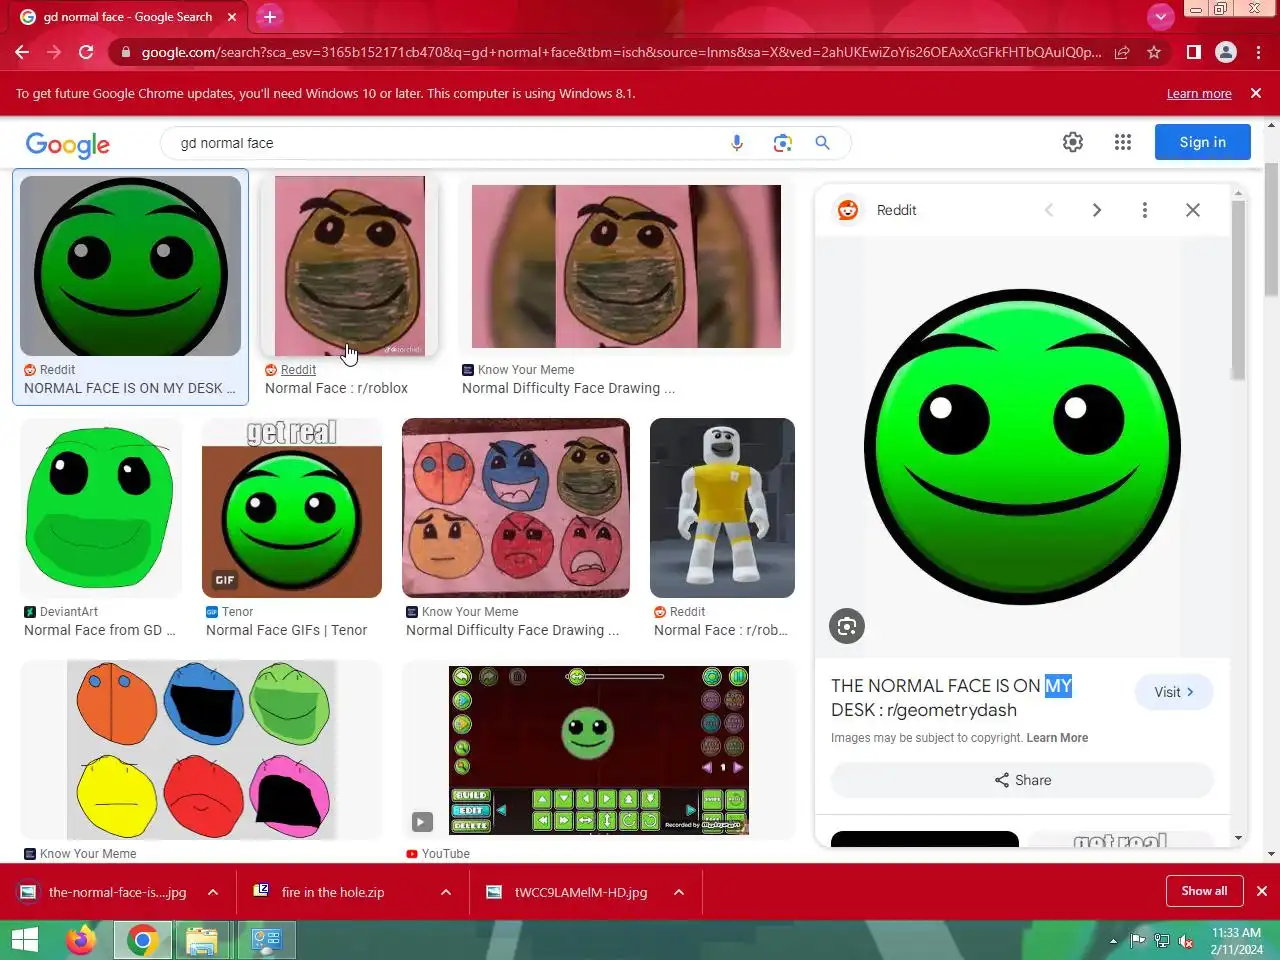Viewport: 1280px width, 960px height.
Task: Focus the search box with gd normal face
Action: [x=450, y=143]
